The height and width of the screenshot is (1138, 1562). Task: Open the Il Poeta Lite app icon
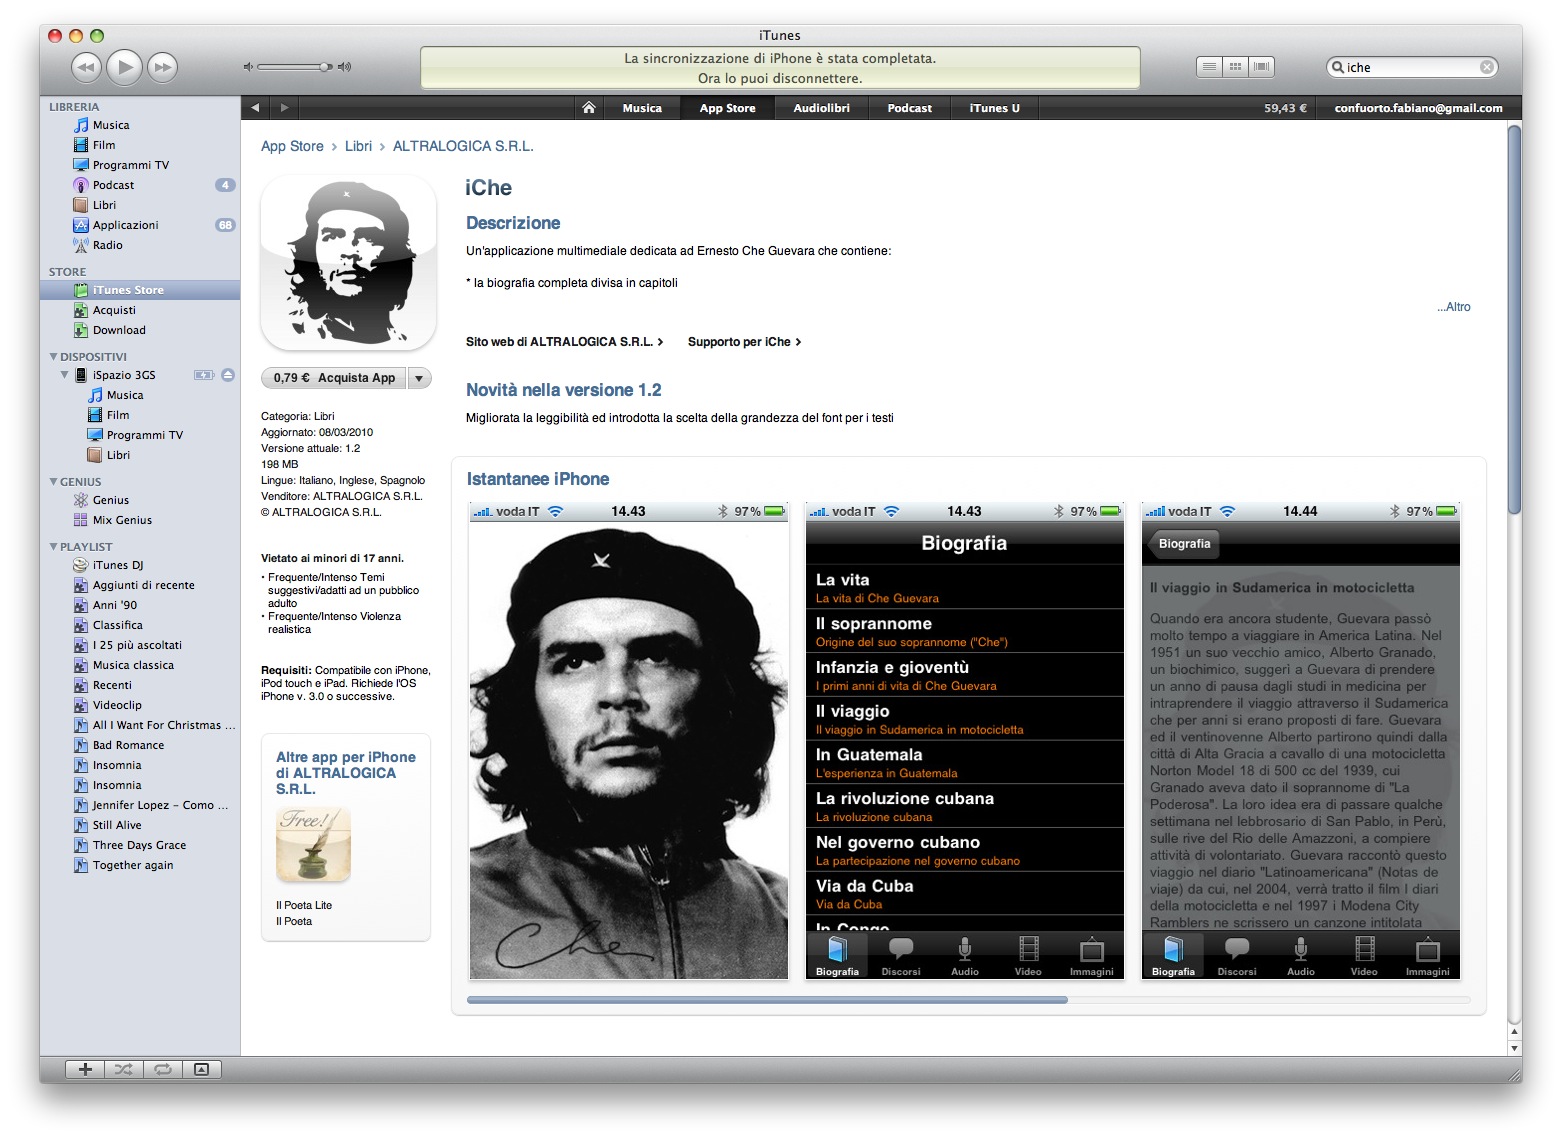[313, 845]
